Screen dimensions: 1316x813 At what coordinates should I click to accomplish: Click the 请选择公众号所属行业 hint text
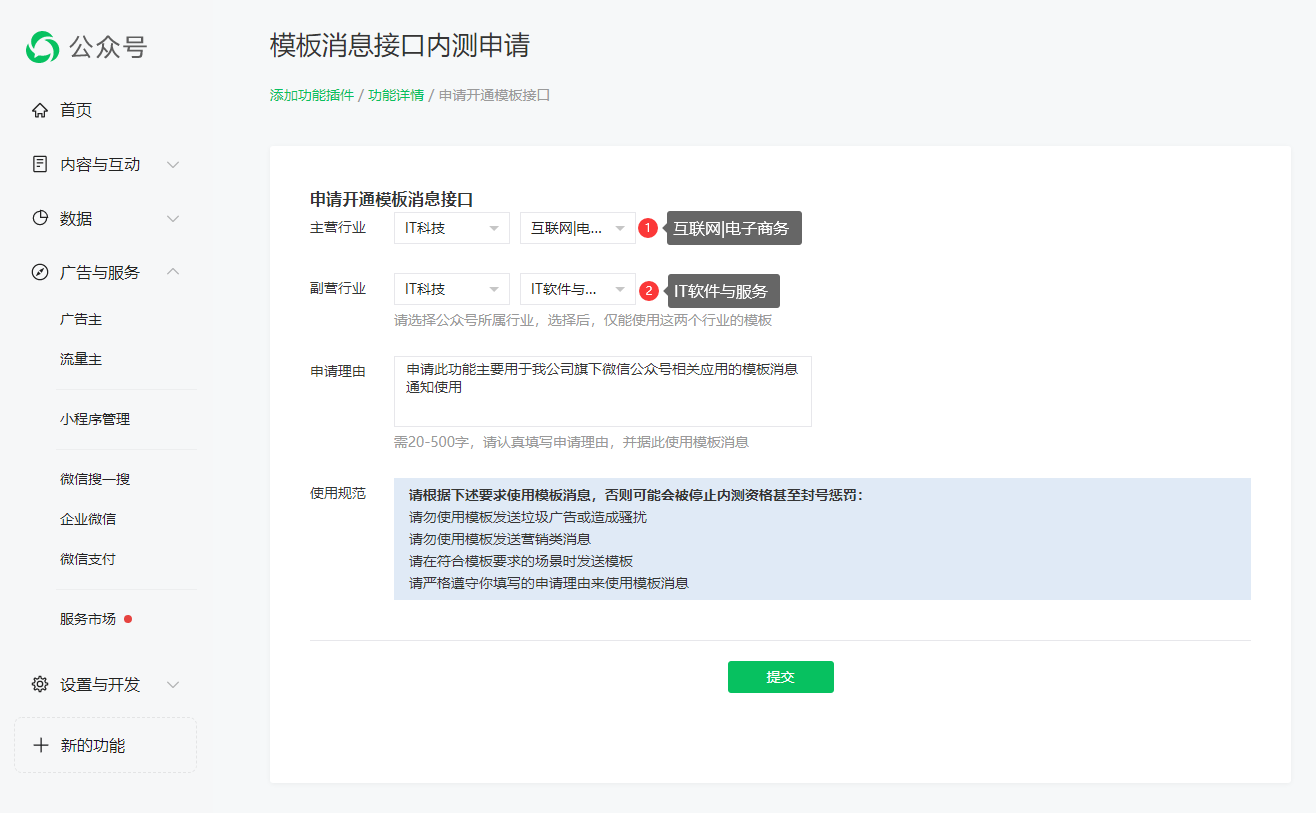[583, 320]
